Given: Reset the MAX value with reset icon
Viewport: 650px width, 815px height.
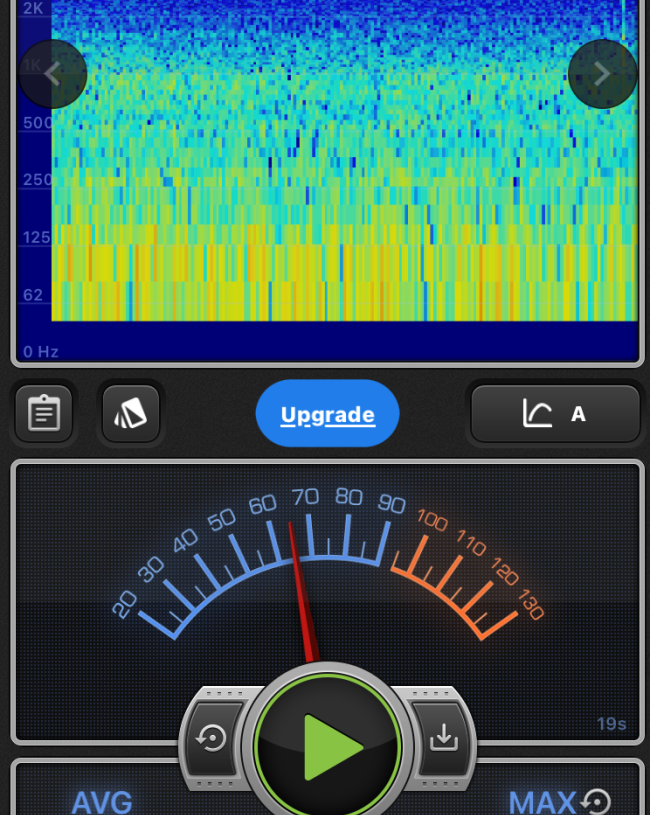Looking at the screenshot, I should [x=597, y=801].
